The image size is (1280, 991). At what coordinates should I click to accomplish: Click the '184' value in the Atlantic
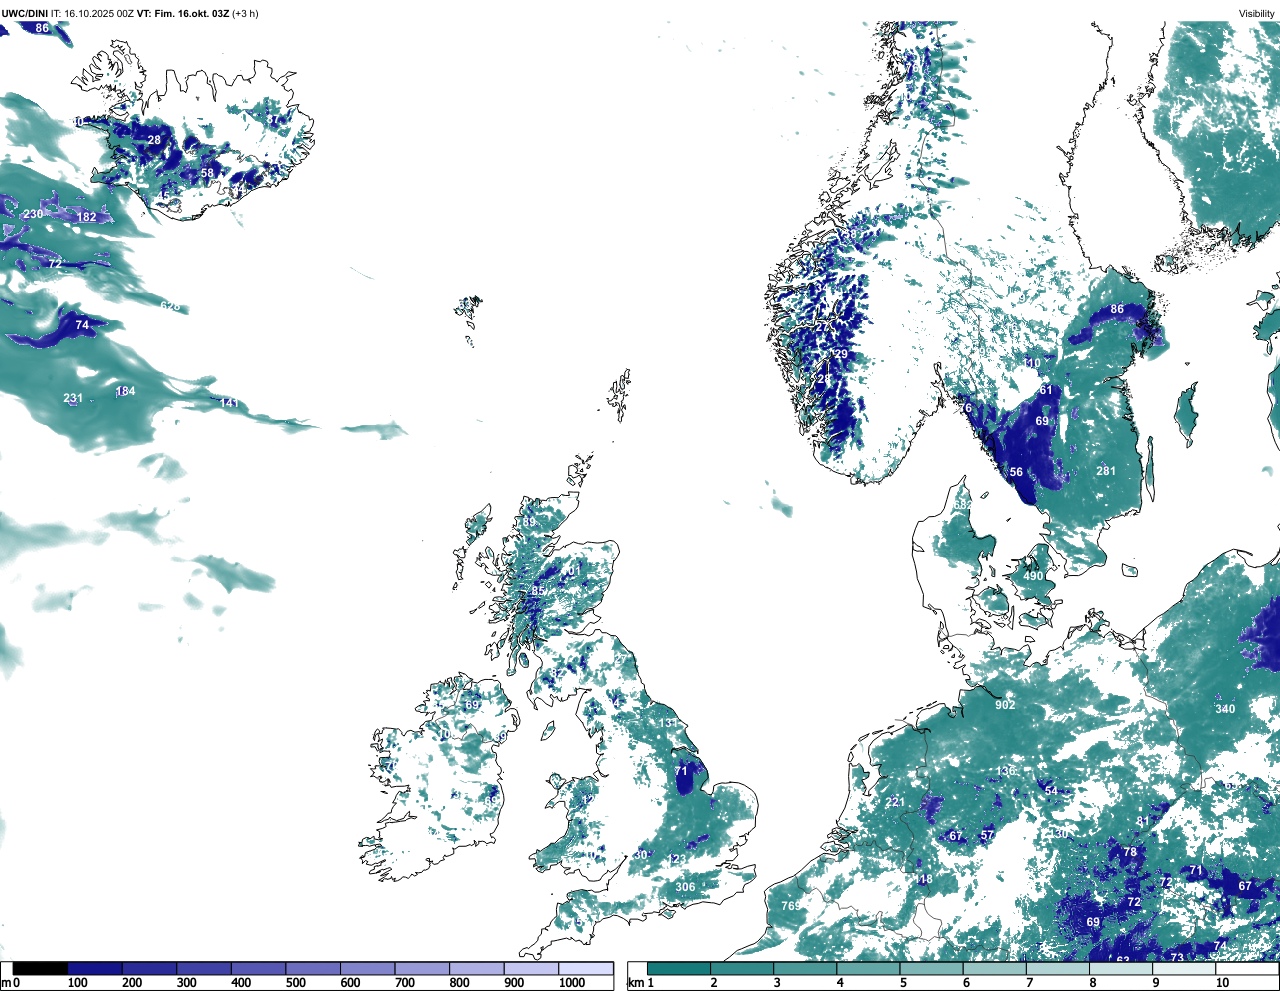tap(125, 391)
